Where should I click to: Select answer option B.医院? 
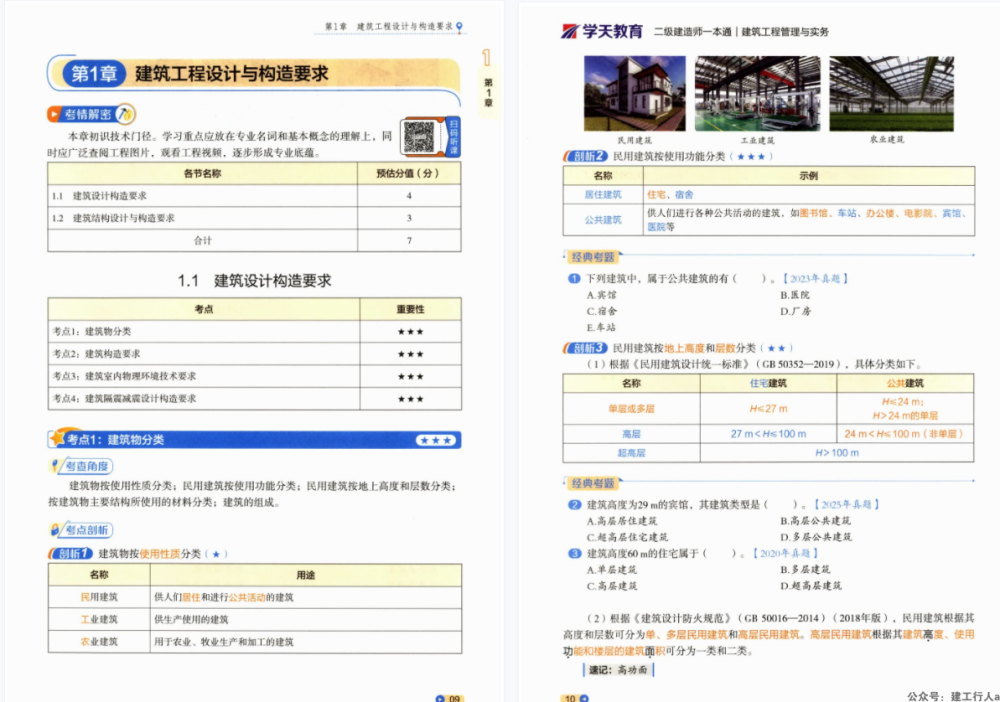[x=795, y=295]
